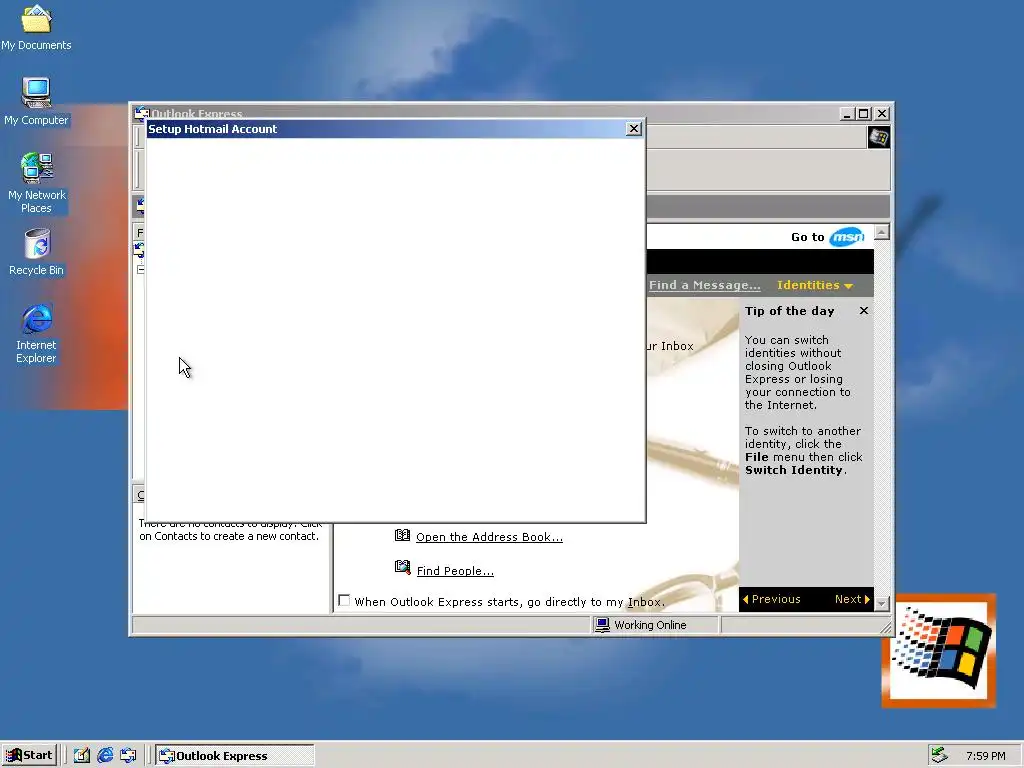
Task: Select the Recycle Bin icon
Action: [x=36, y=252]
